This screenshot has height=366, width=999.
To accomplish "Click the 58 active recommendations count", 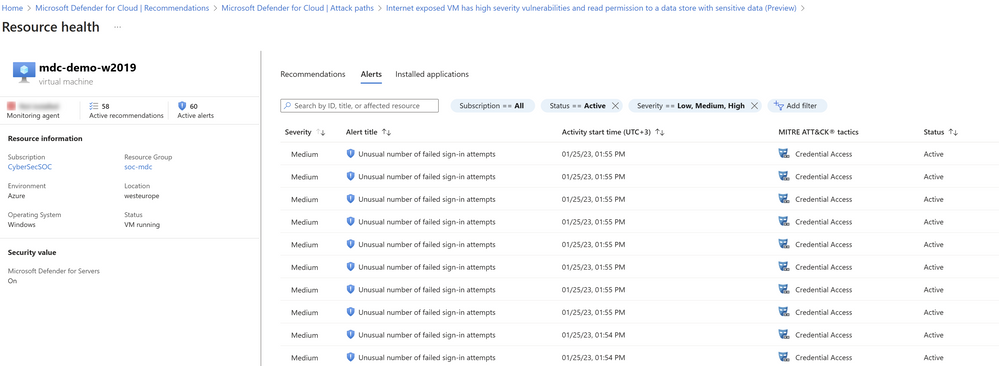I will [106, 106].
